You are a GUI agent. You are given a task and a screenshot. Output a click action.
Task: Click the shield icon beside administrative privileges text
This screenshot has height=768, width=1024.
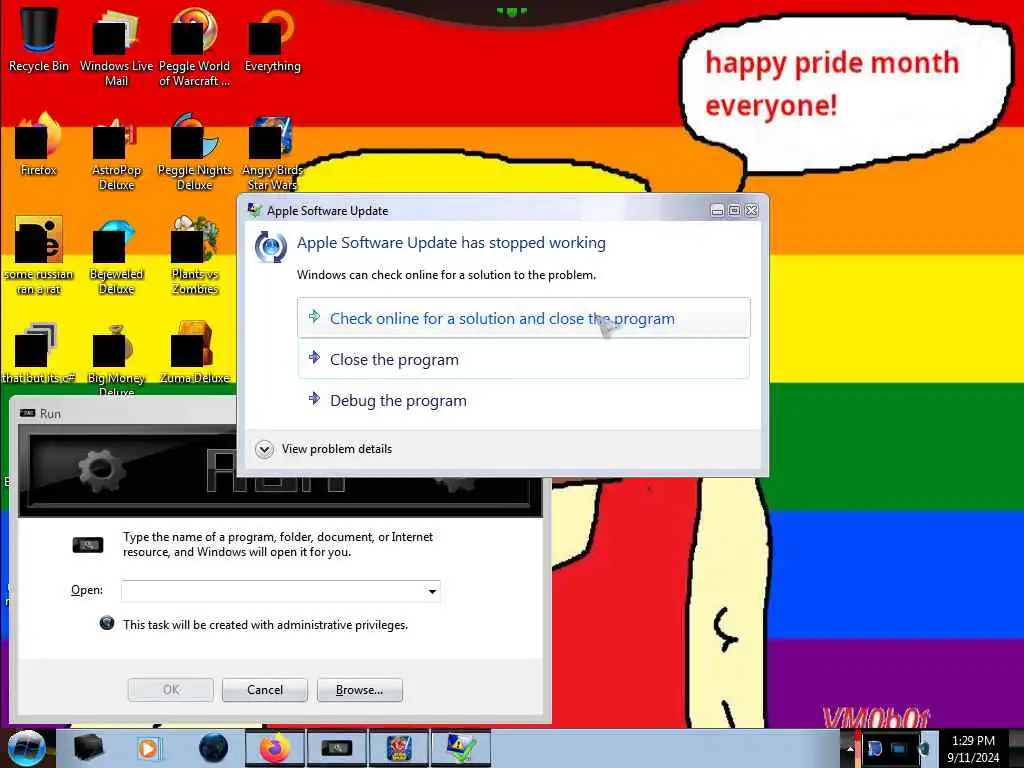tap(106, 623)
